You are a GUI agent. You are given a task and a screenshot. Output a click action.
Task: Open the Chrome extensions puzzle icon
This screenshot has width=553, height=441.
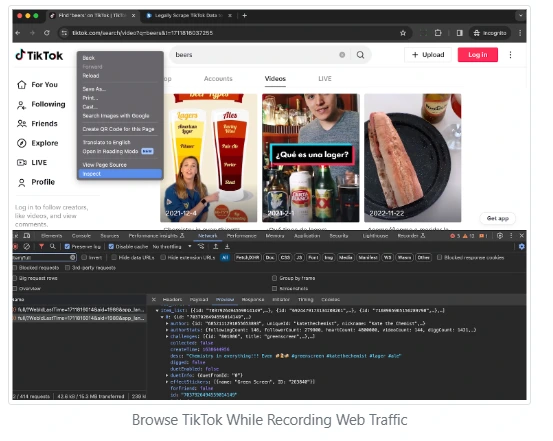(438, 33)
